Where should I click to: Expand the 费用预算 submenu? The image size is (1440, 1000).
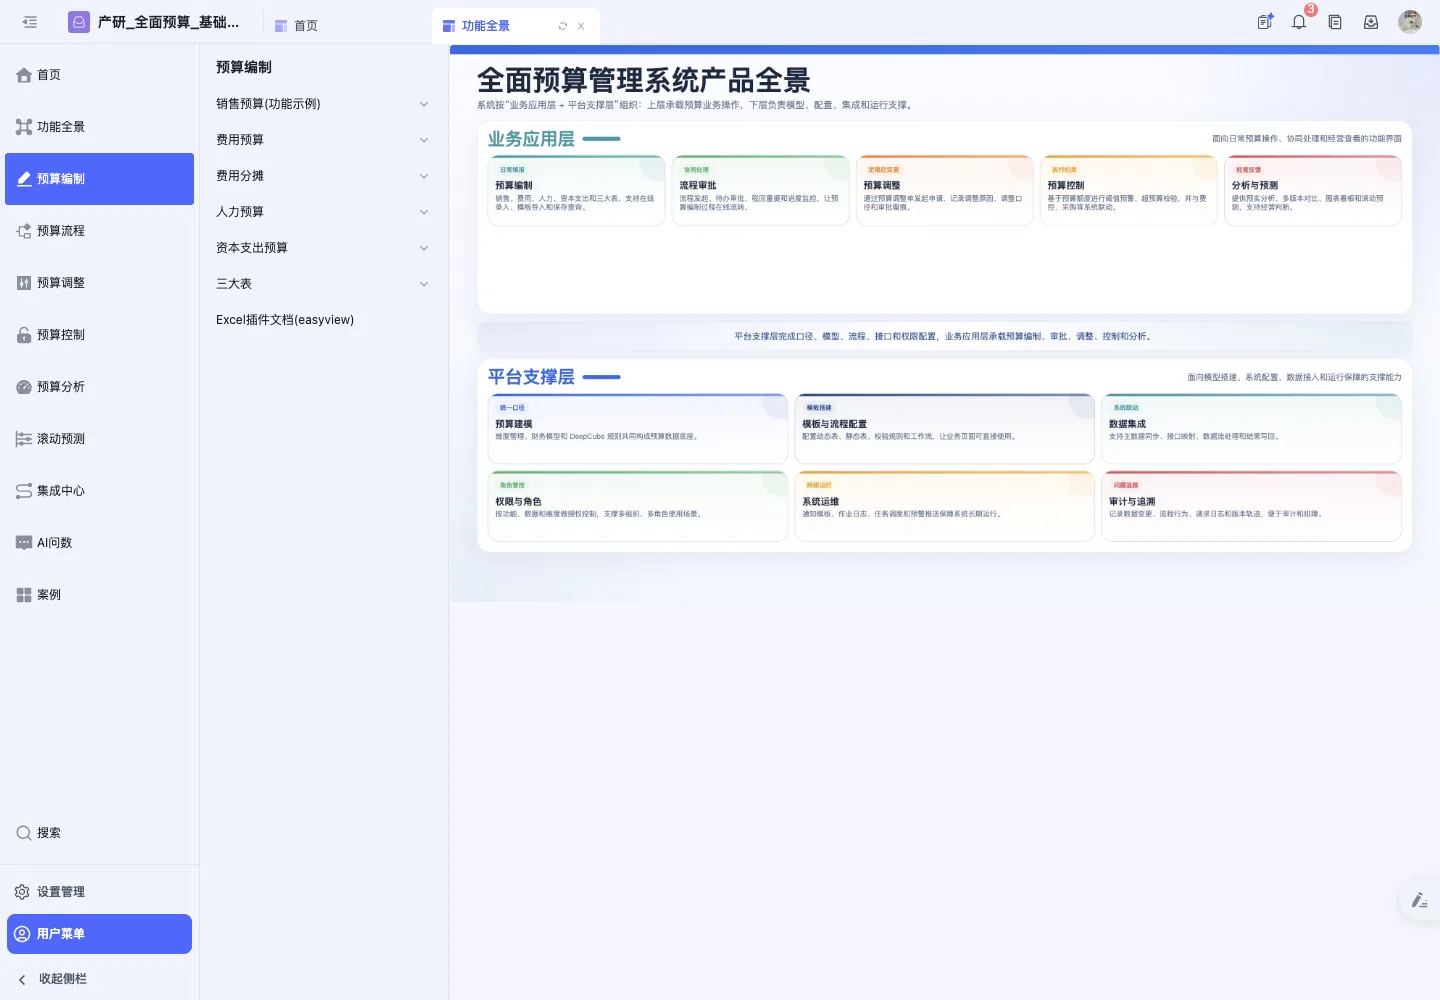click(x=323, y=140)
